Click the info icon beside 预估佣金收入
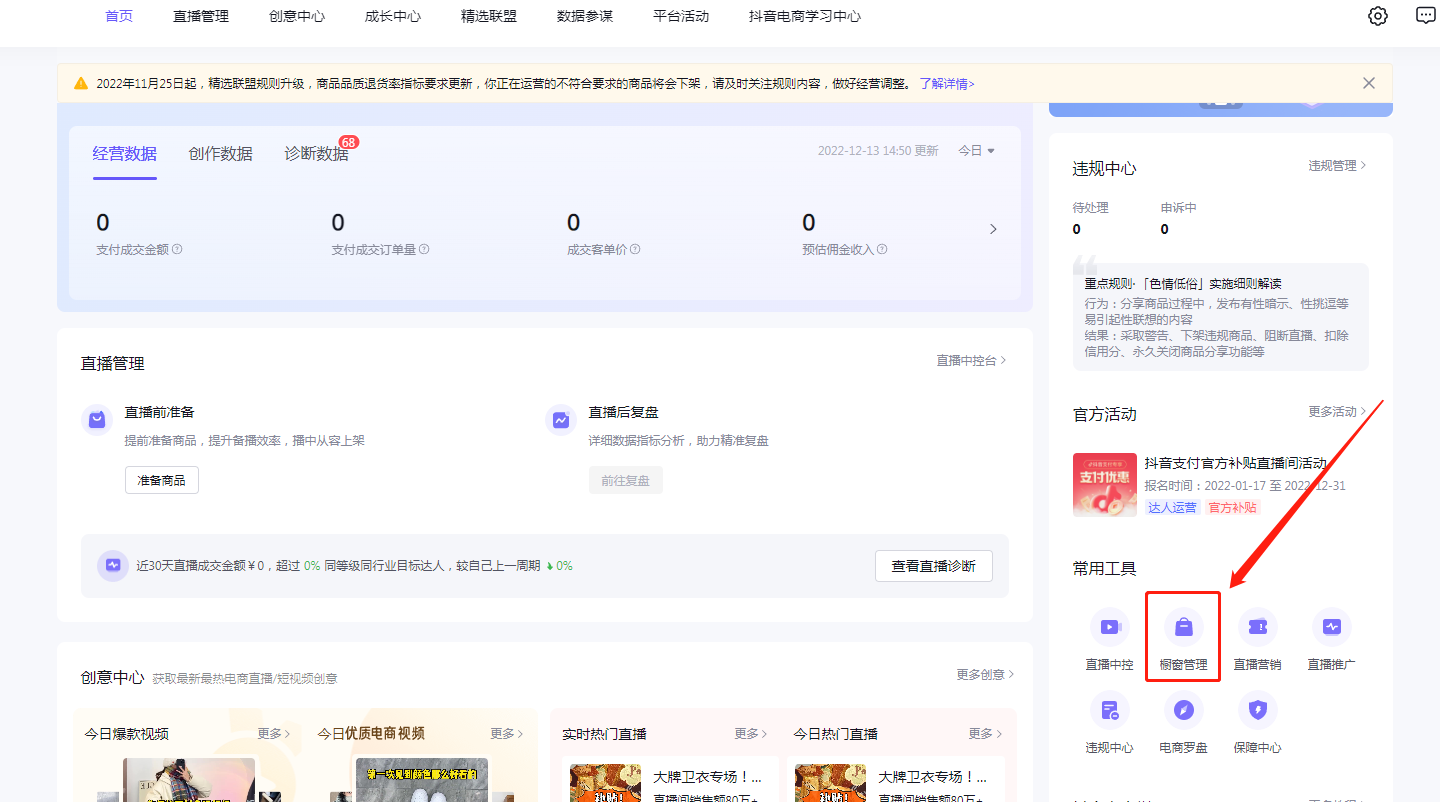1440x802 pixels. (882, 249)
